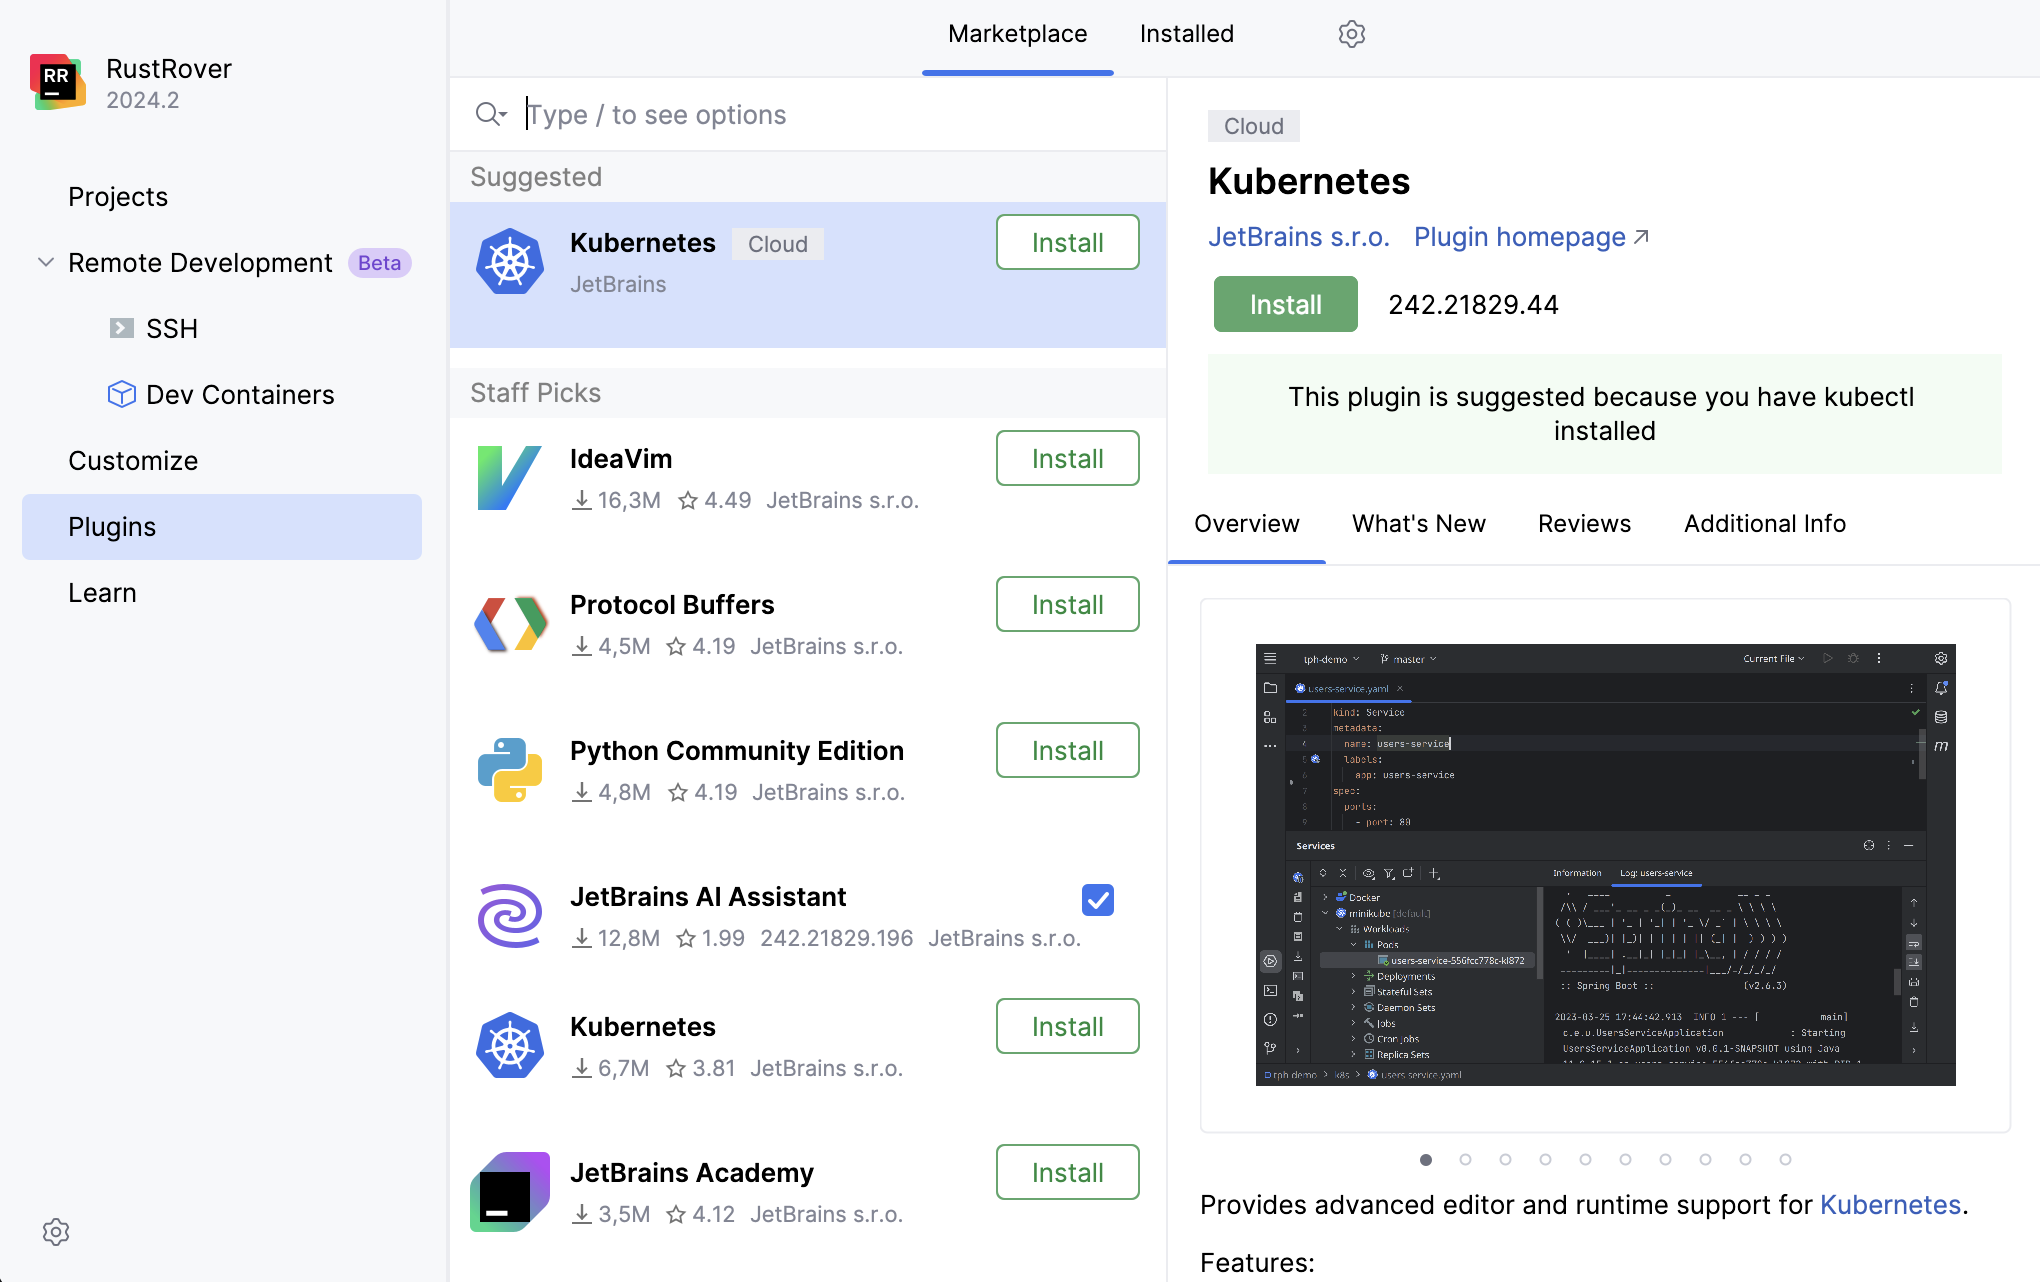Open IDE settings gear at bottom left
The image size is (2040, 1282).
[x=56, y=1232]
